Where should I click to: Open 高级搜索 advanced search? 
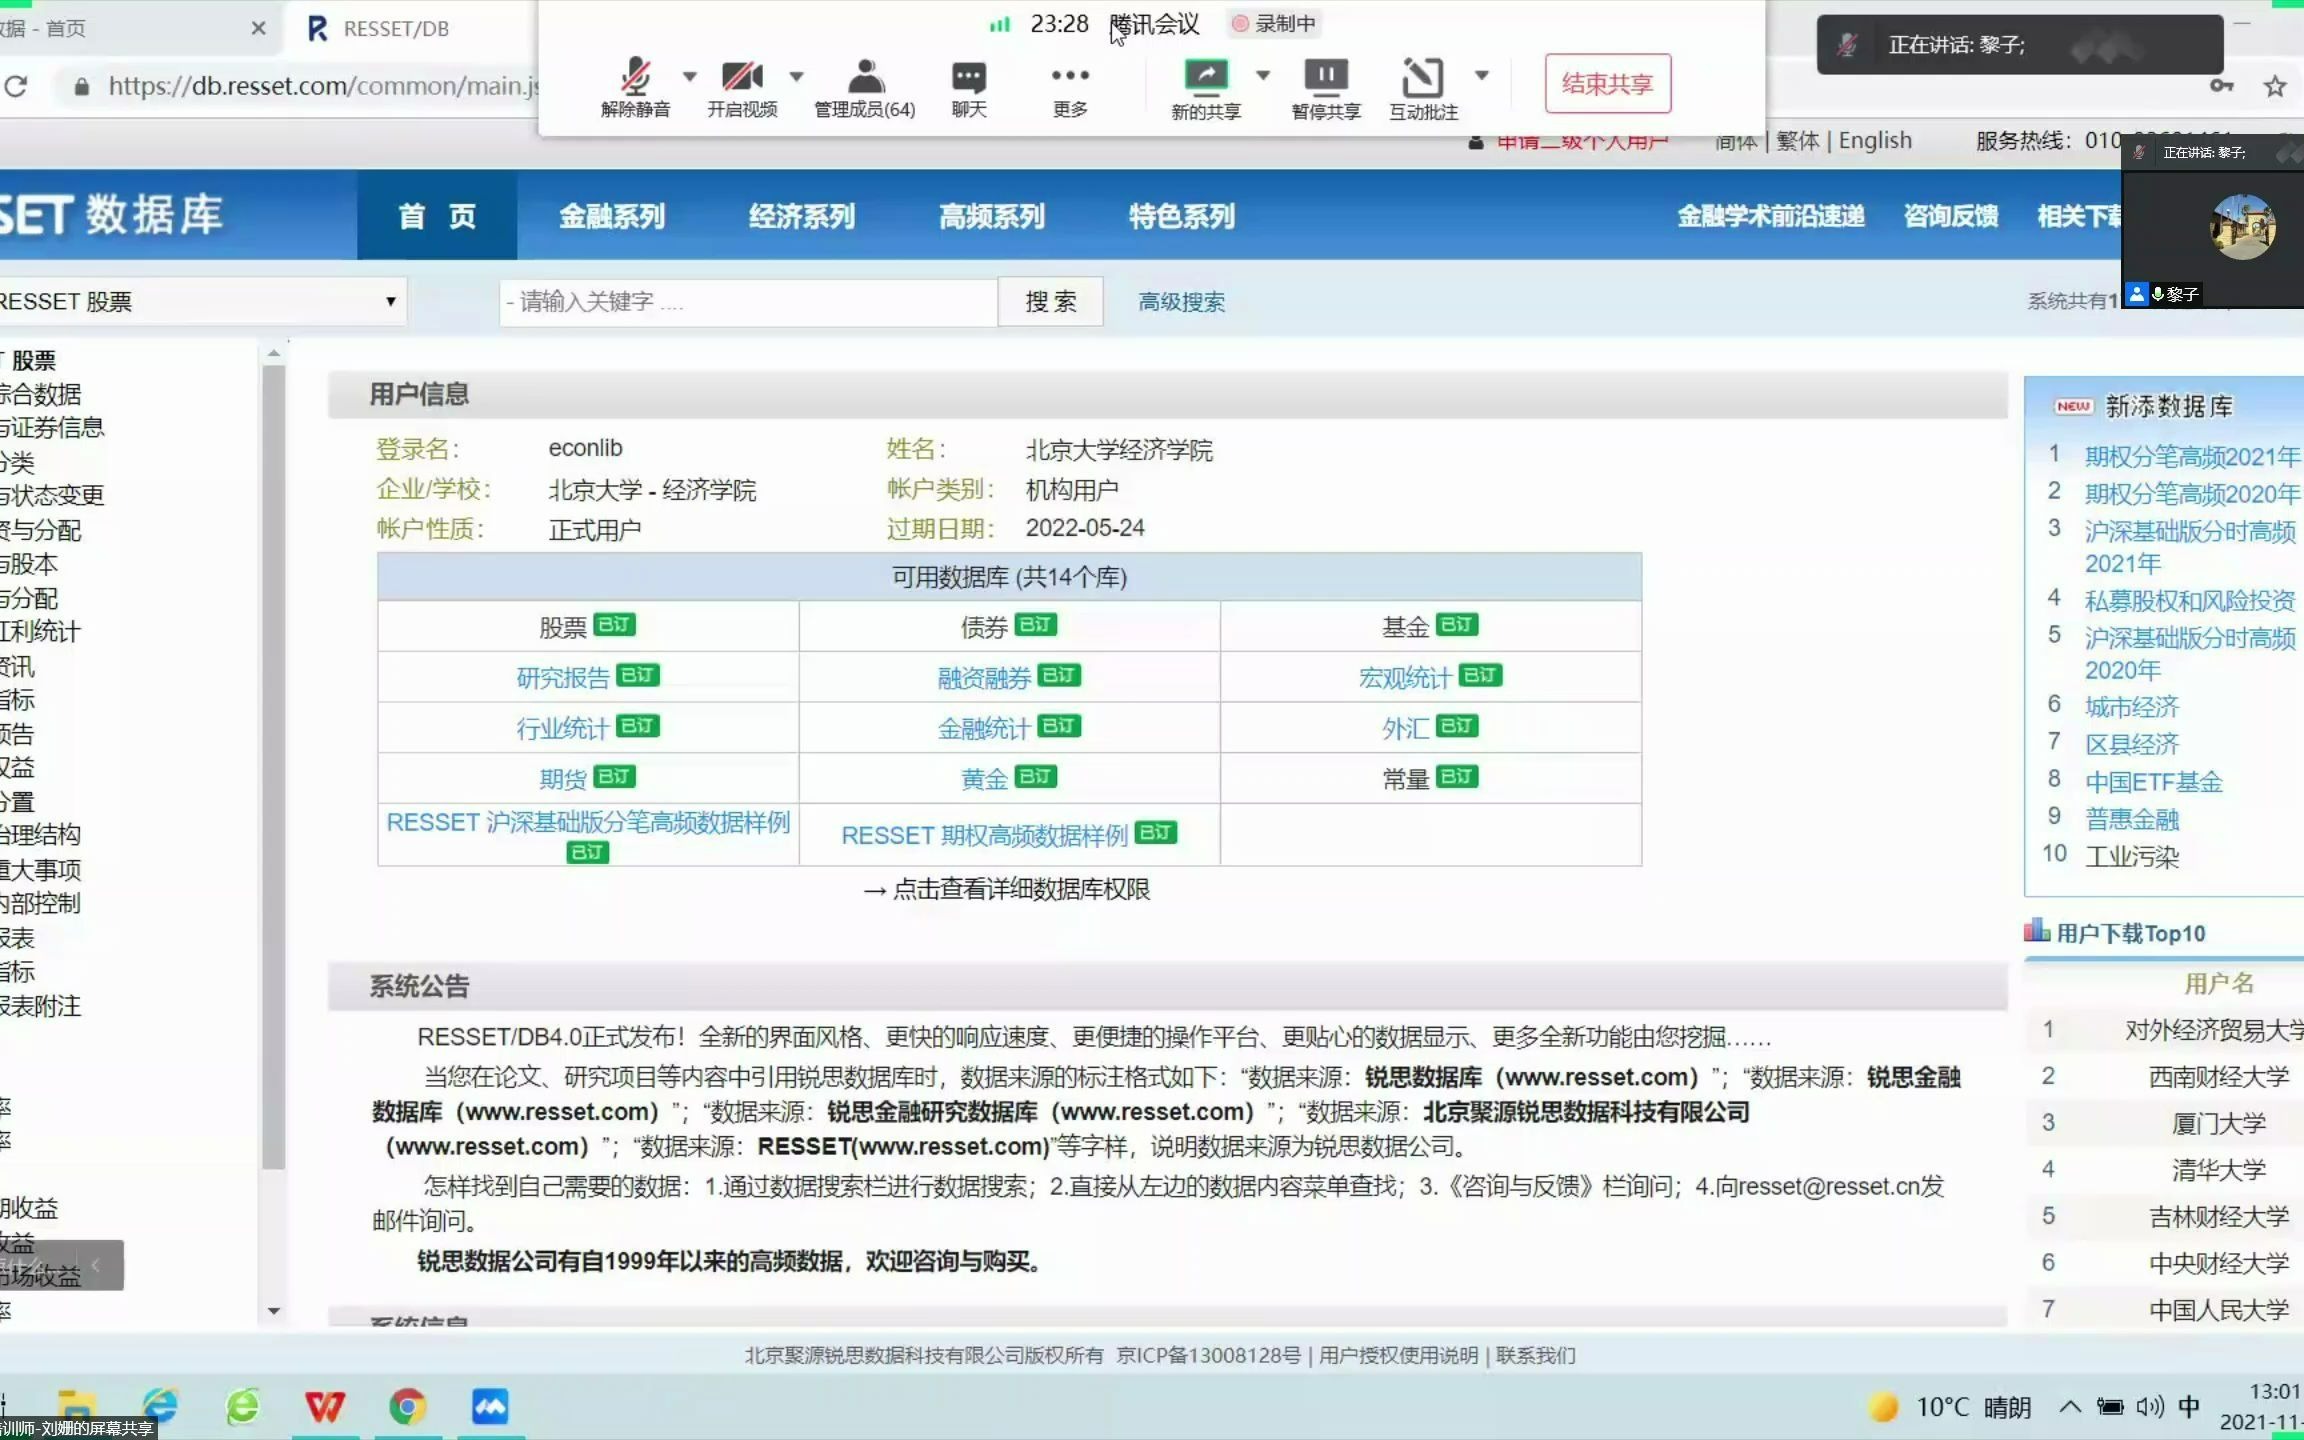pos(1181,302)
